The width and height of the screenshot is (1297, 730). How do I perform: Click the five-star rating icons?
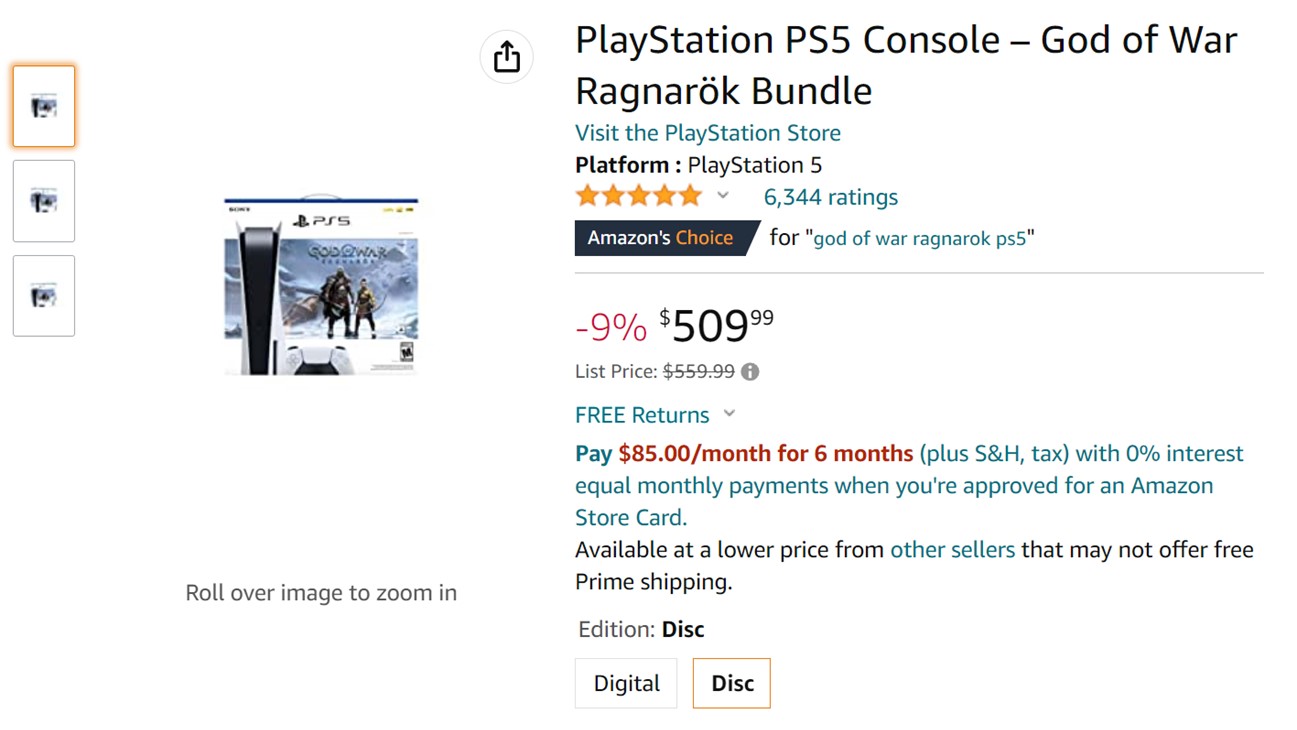(x=638, y=196)
